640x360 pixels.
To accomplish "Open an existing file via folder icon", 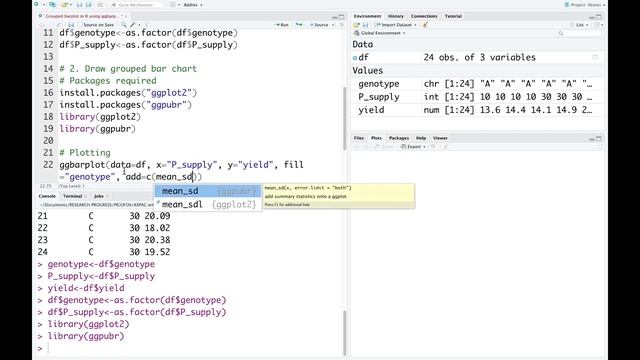I will [64, 4].
